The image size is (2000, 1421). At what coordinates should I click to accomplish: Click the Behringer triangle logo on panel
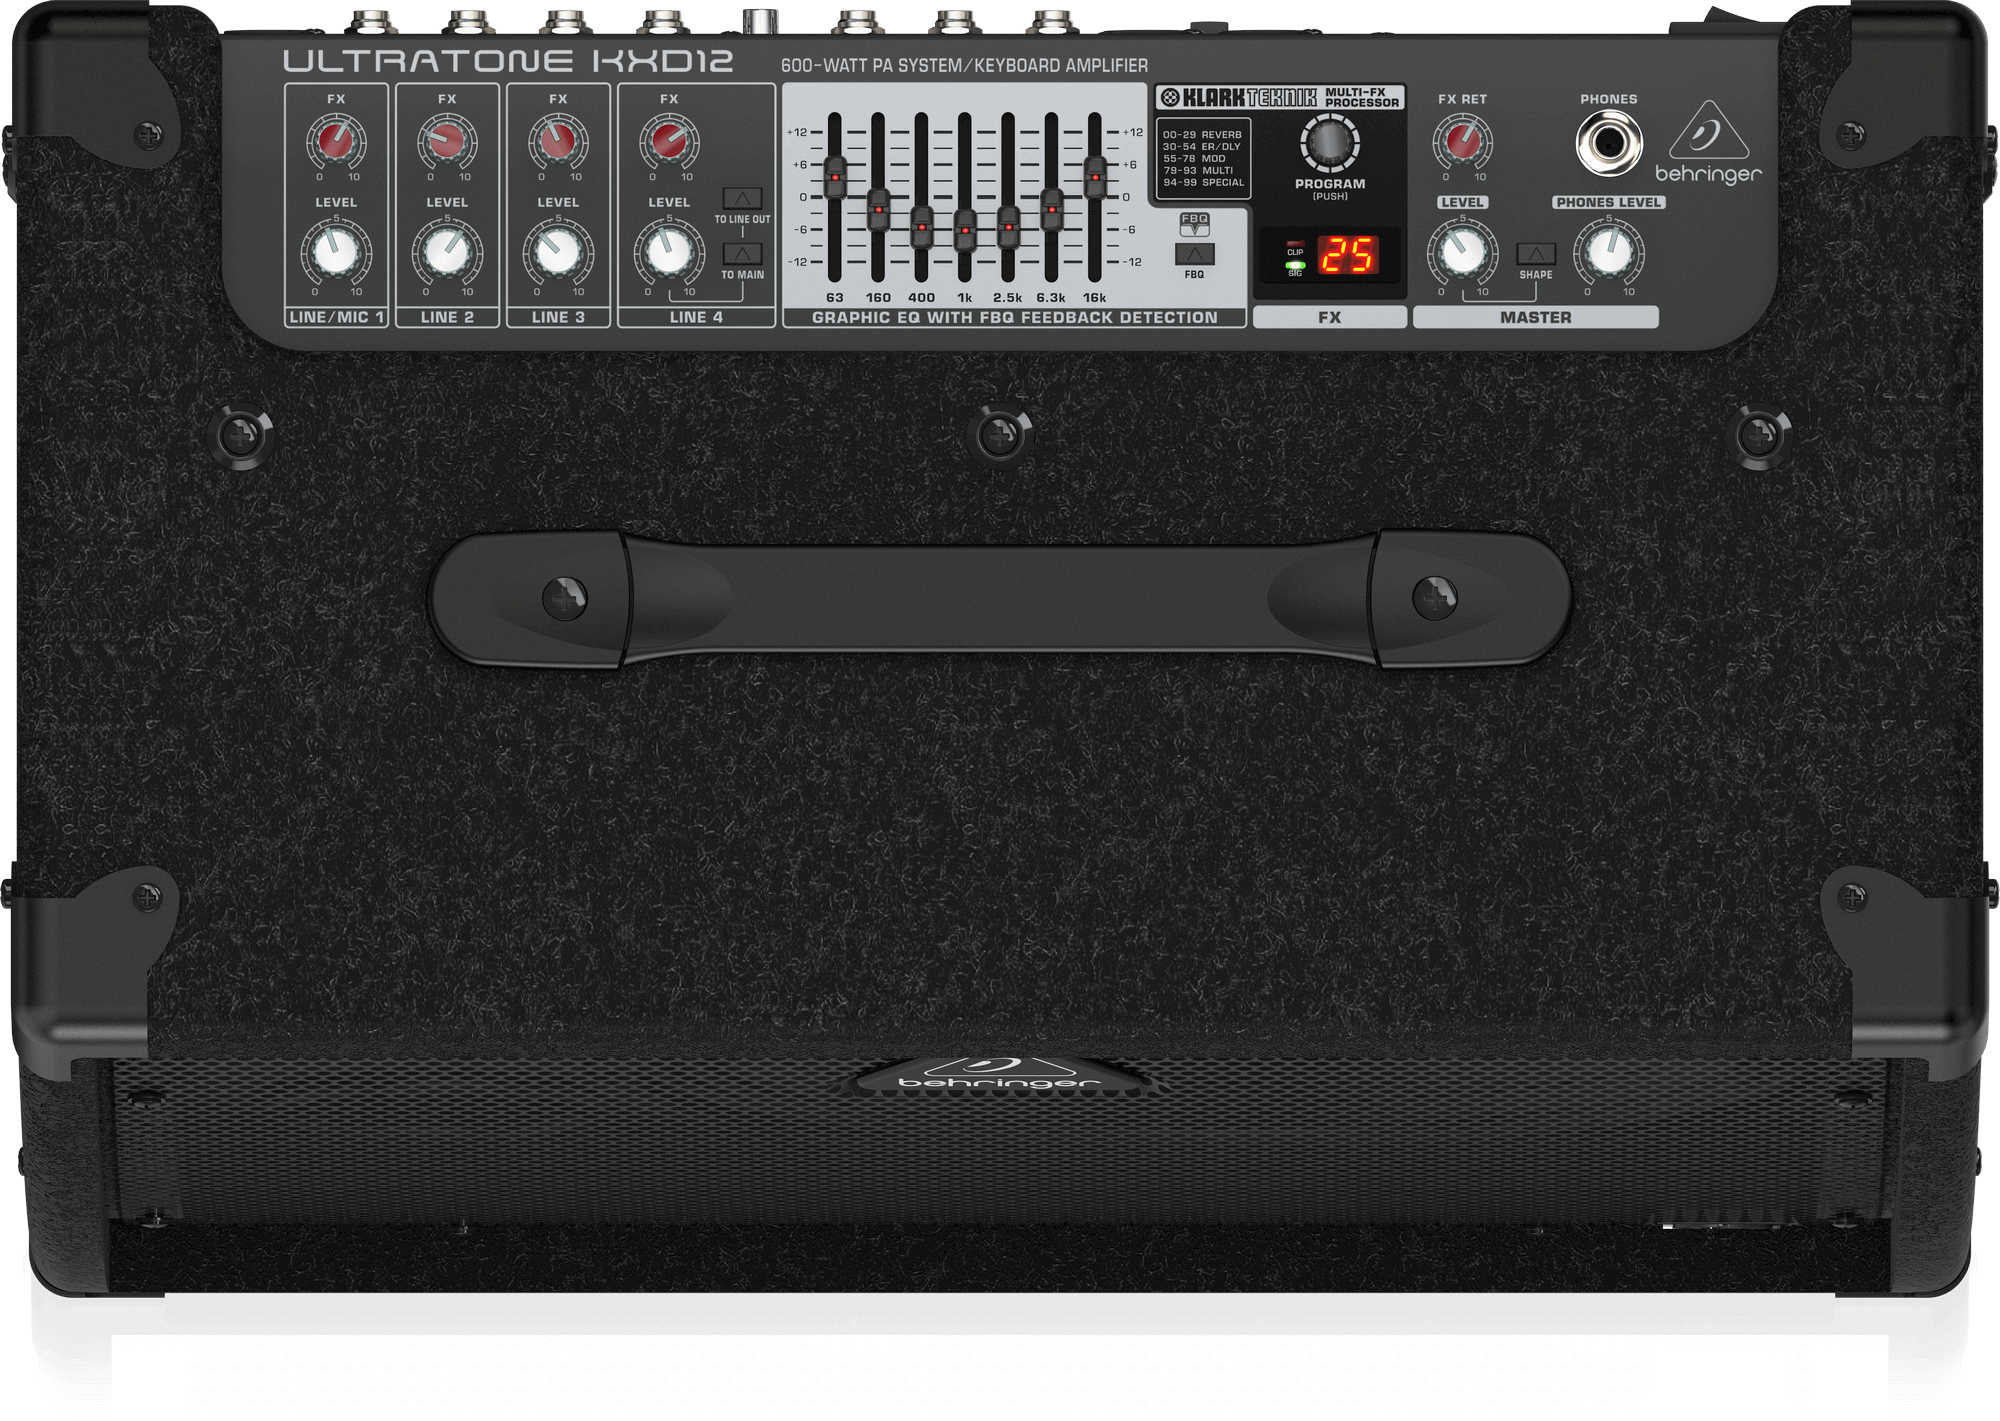(1709, 130)
